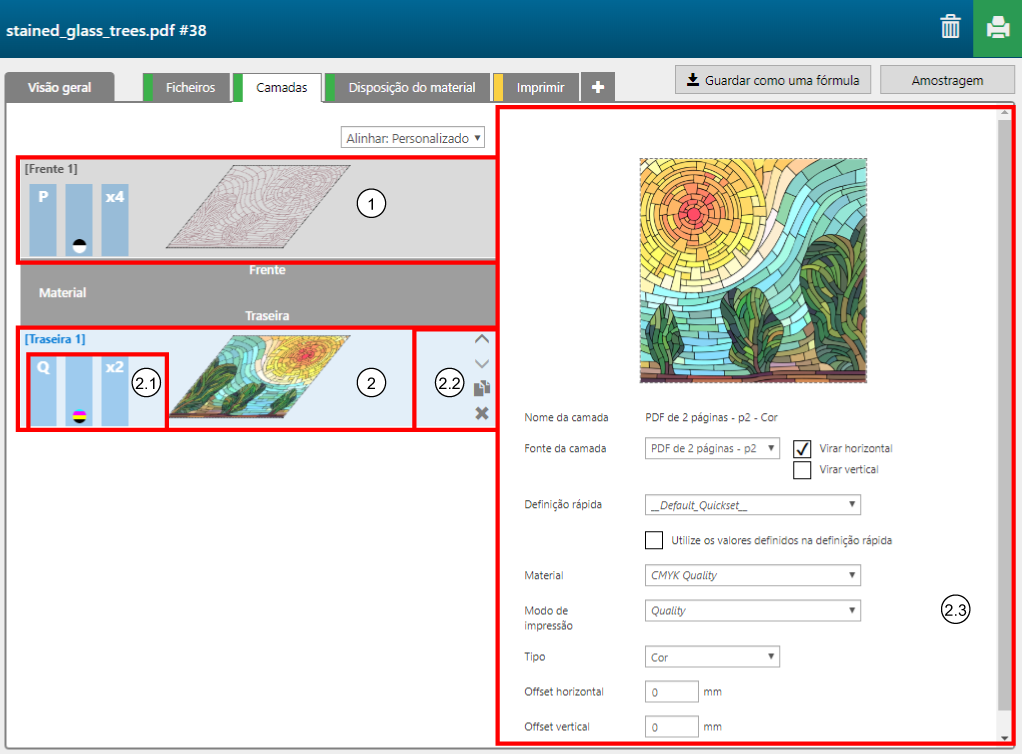Open the Ficheiros tab
Viewport: 1022px width, 754px height.
[x=188, y=87]
